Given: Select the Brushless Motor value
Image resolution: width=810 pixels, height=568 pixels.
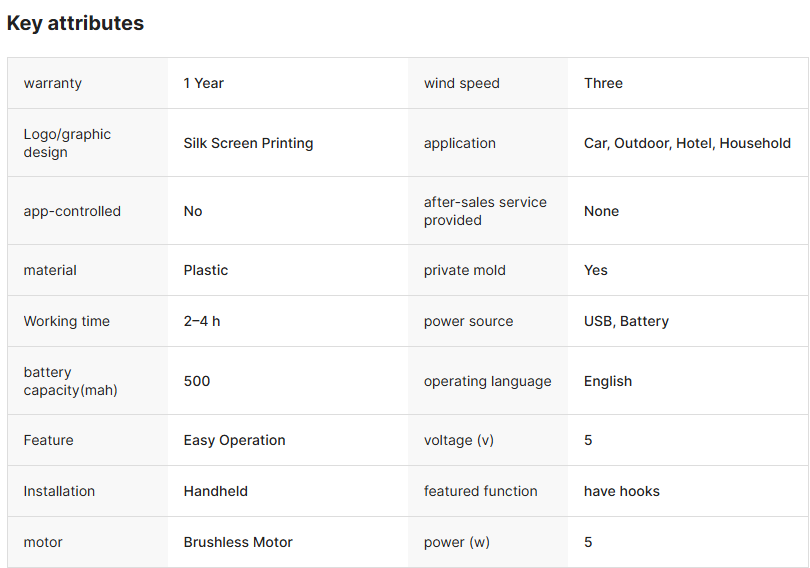Looking at the screenshot, I should point(238,542).
